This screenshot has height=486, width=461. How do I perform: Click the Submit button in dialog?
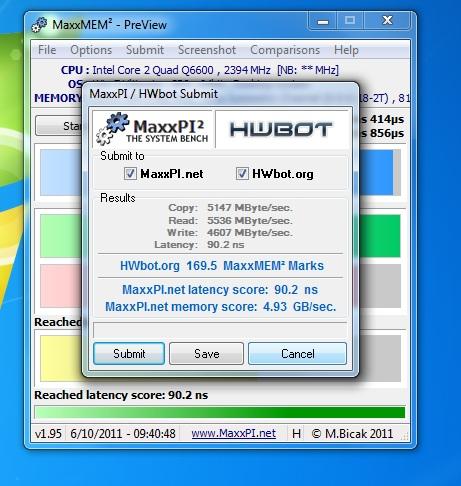coord(129,354)
